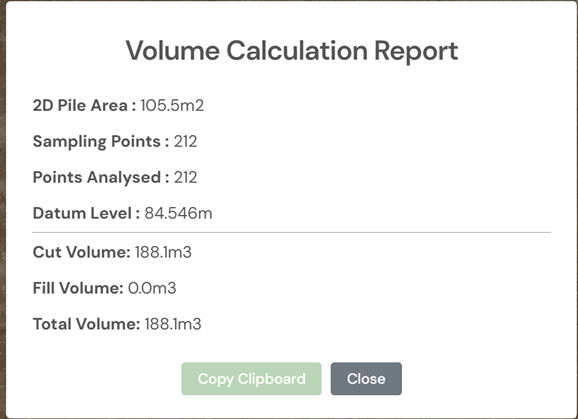Close the Volume Calculation Report dialog
Image resolution: width=578 pixels, height=419 pixels.
(x=366, y=378)
